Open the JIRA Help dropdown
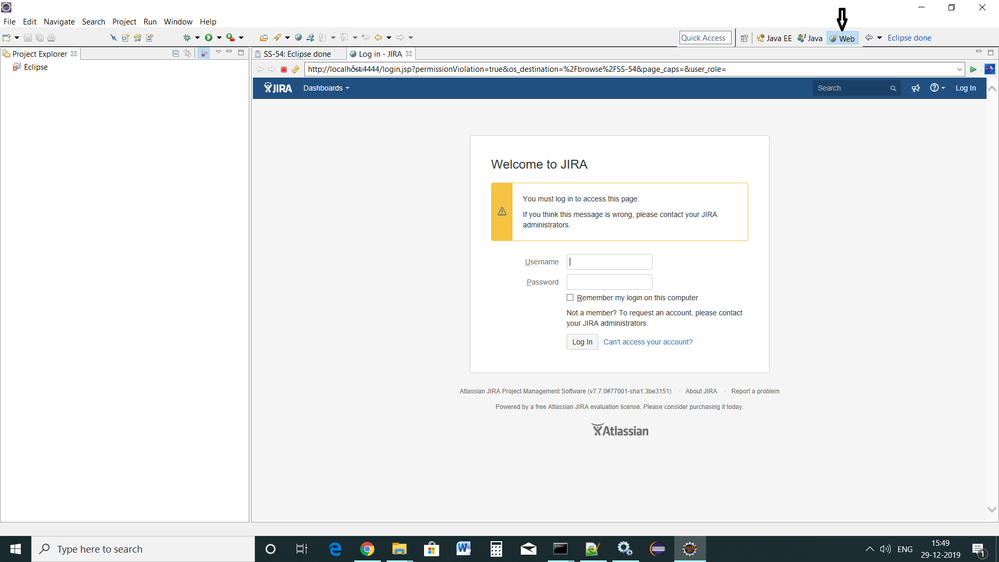Viewport: 999px width, 562px height. 937,88
